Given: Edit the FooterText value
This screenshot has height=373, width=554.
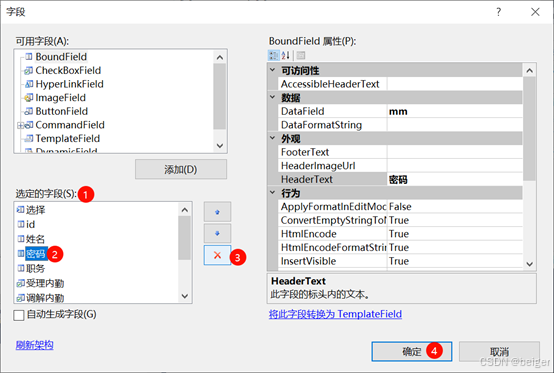Looking at the screenshot, I should coord(455,152).
